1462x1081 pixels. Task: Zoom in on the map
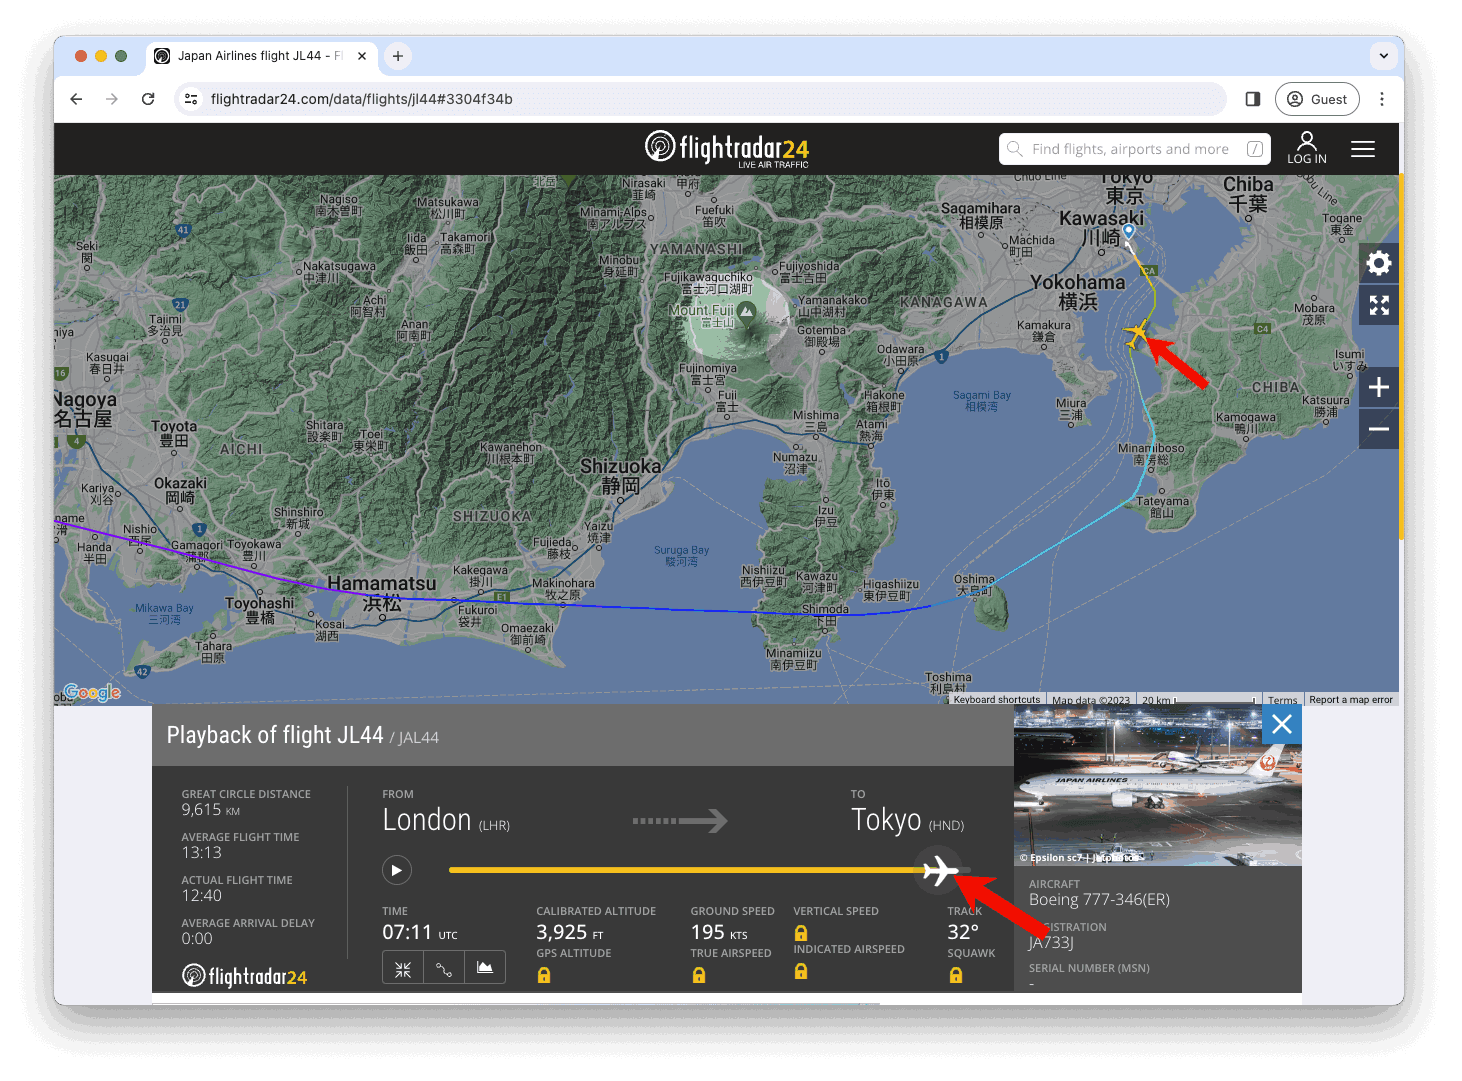point(1379,388)
